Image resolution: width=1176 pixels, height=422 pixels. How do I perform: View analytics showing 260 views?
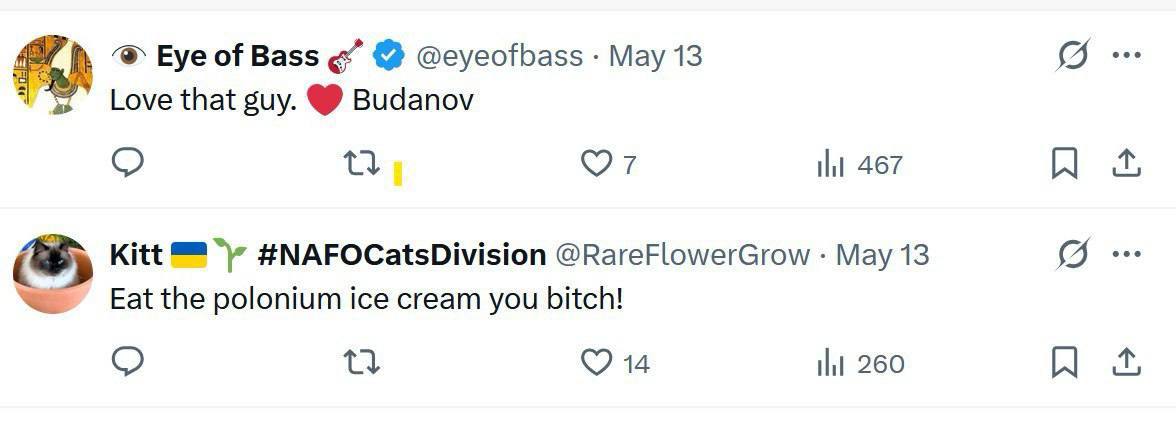(831, 363)
